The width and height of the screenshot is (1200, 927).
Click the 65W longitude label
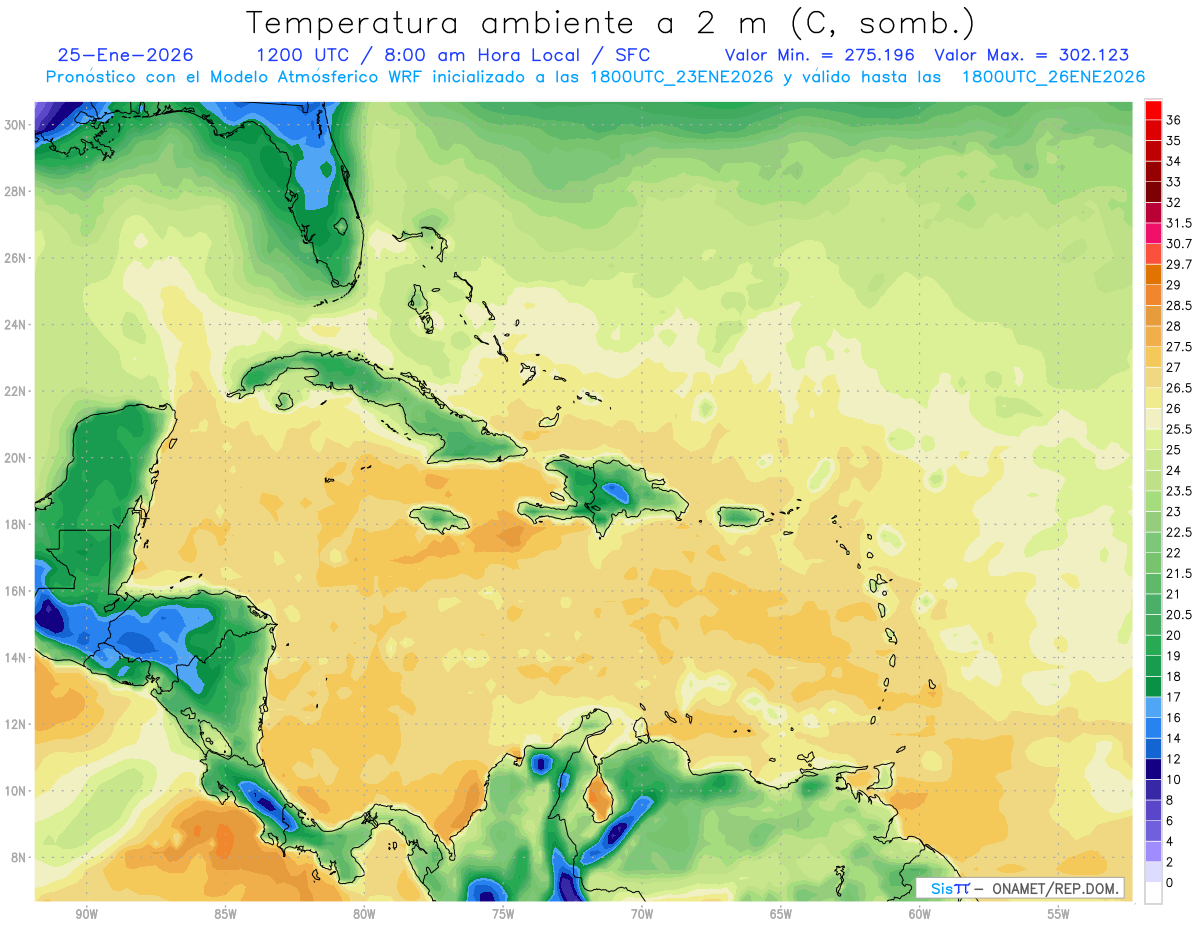click(x=781, y=914)
